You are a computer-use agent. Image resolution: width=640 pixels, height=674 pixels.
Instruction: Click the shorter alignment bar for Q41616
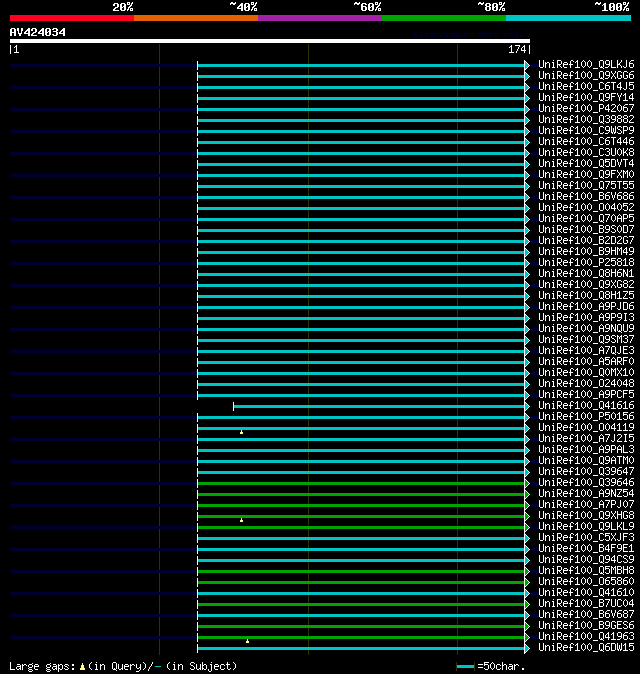pos(379,407)
